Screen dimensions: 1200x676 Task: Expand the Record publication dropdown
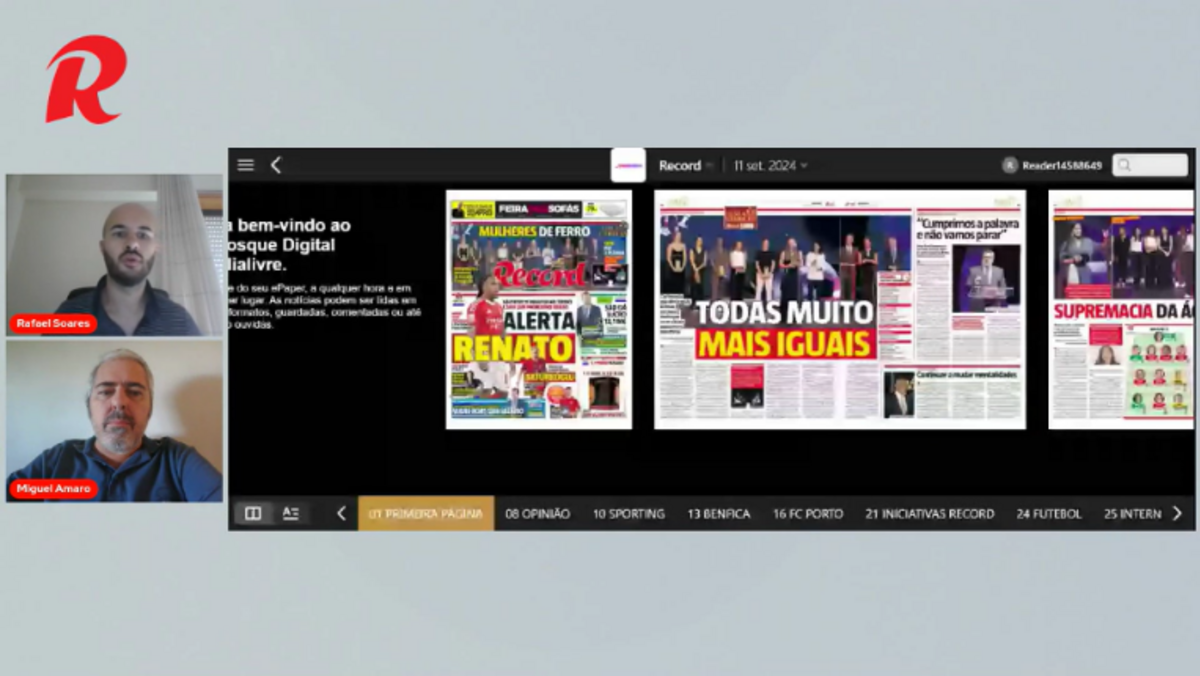click(x=686, y=165)
